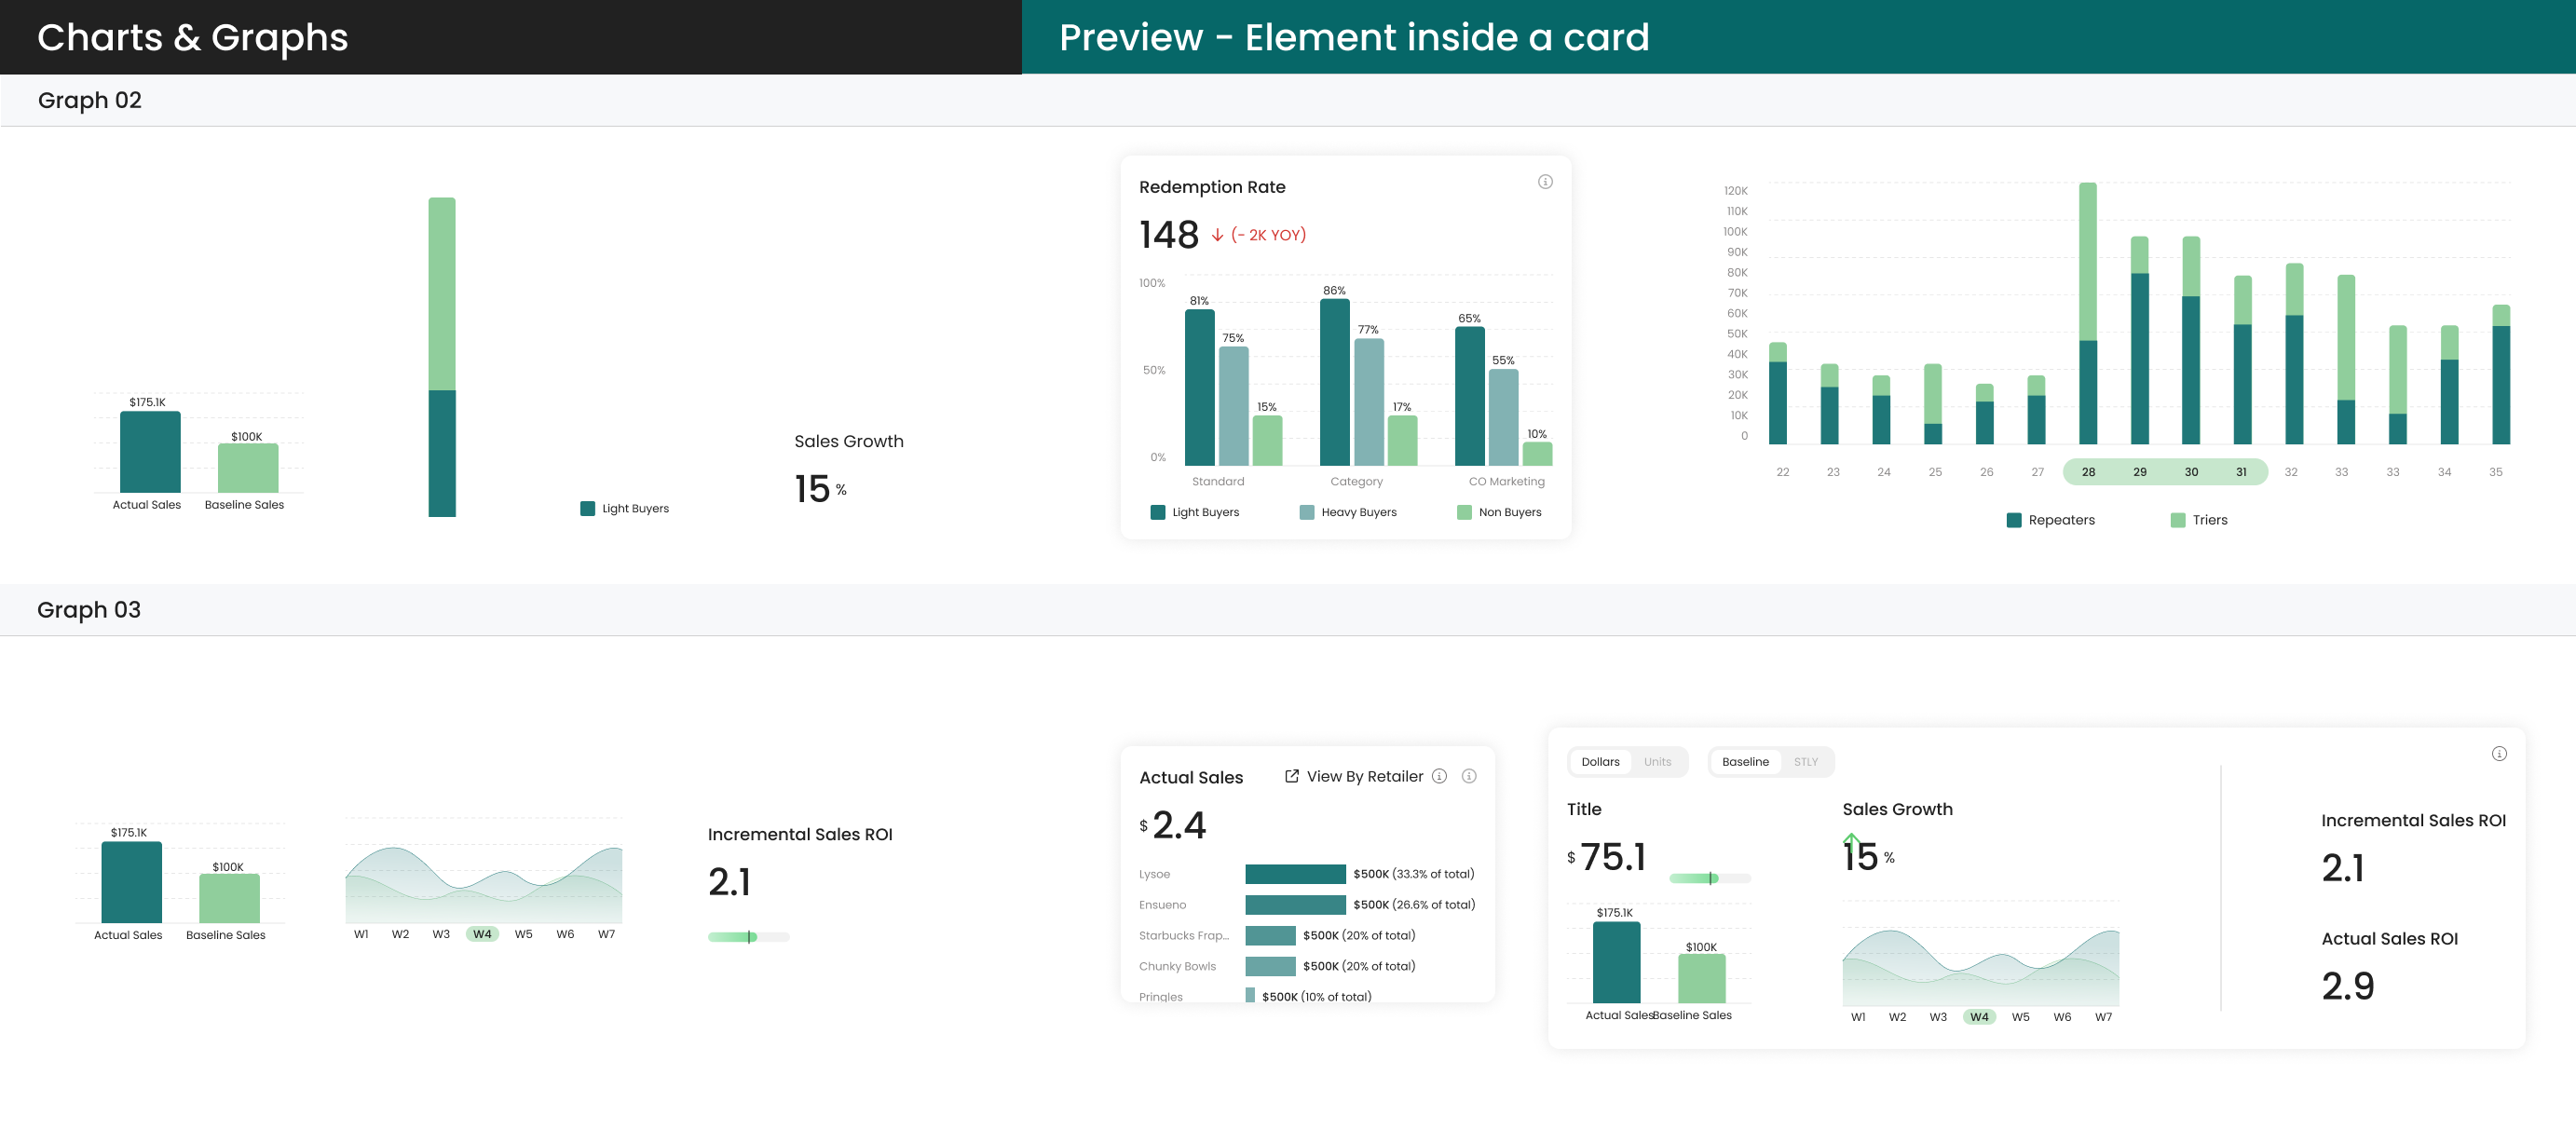Click the 120K y-axis label
Viewport: 2576px width, 1143px height.
coord(1735,191)
